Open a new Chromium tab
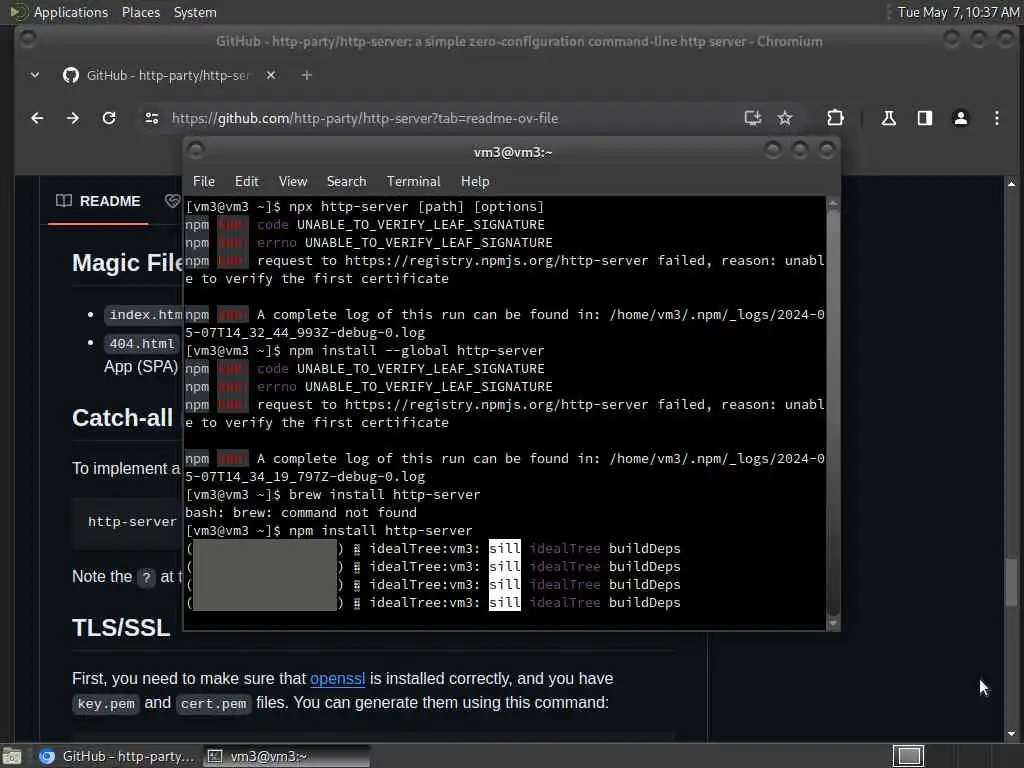Viewport: 1024px width, 768px height. 306,75
